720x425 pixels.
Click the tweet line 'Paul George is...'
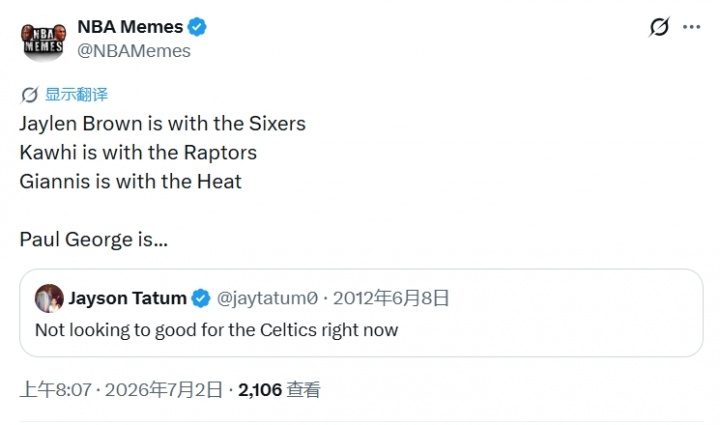[x=94, y=240]
